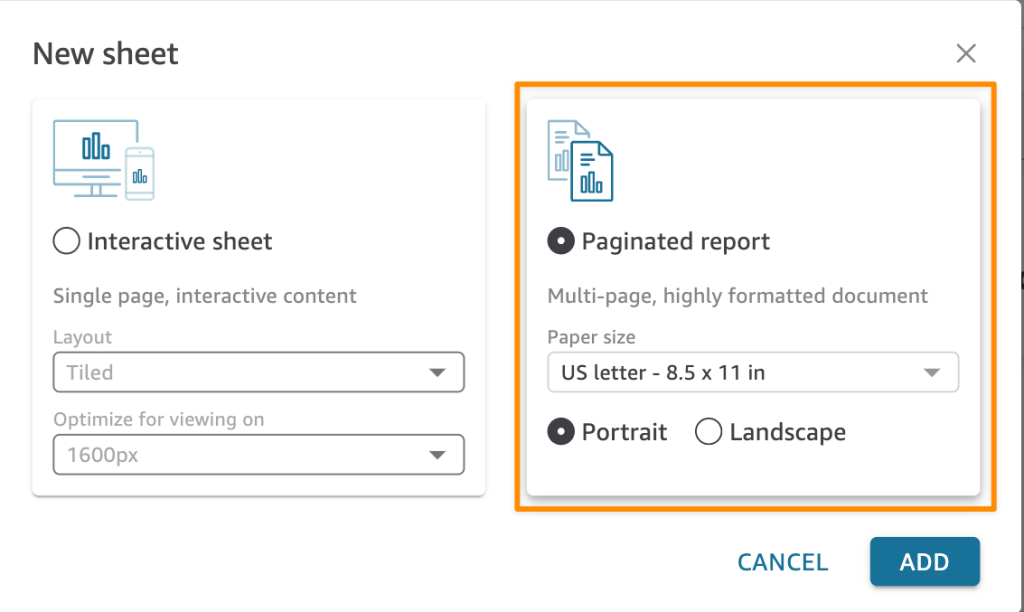Click the ADD button
The image size is (1024, 612).
click(924, 562)
